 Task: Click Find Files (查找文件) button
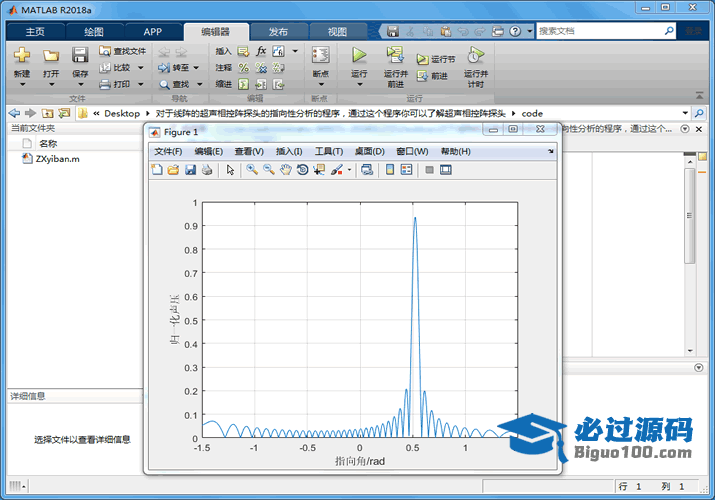pyautogui.click(x=123, y=51)
